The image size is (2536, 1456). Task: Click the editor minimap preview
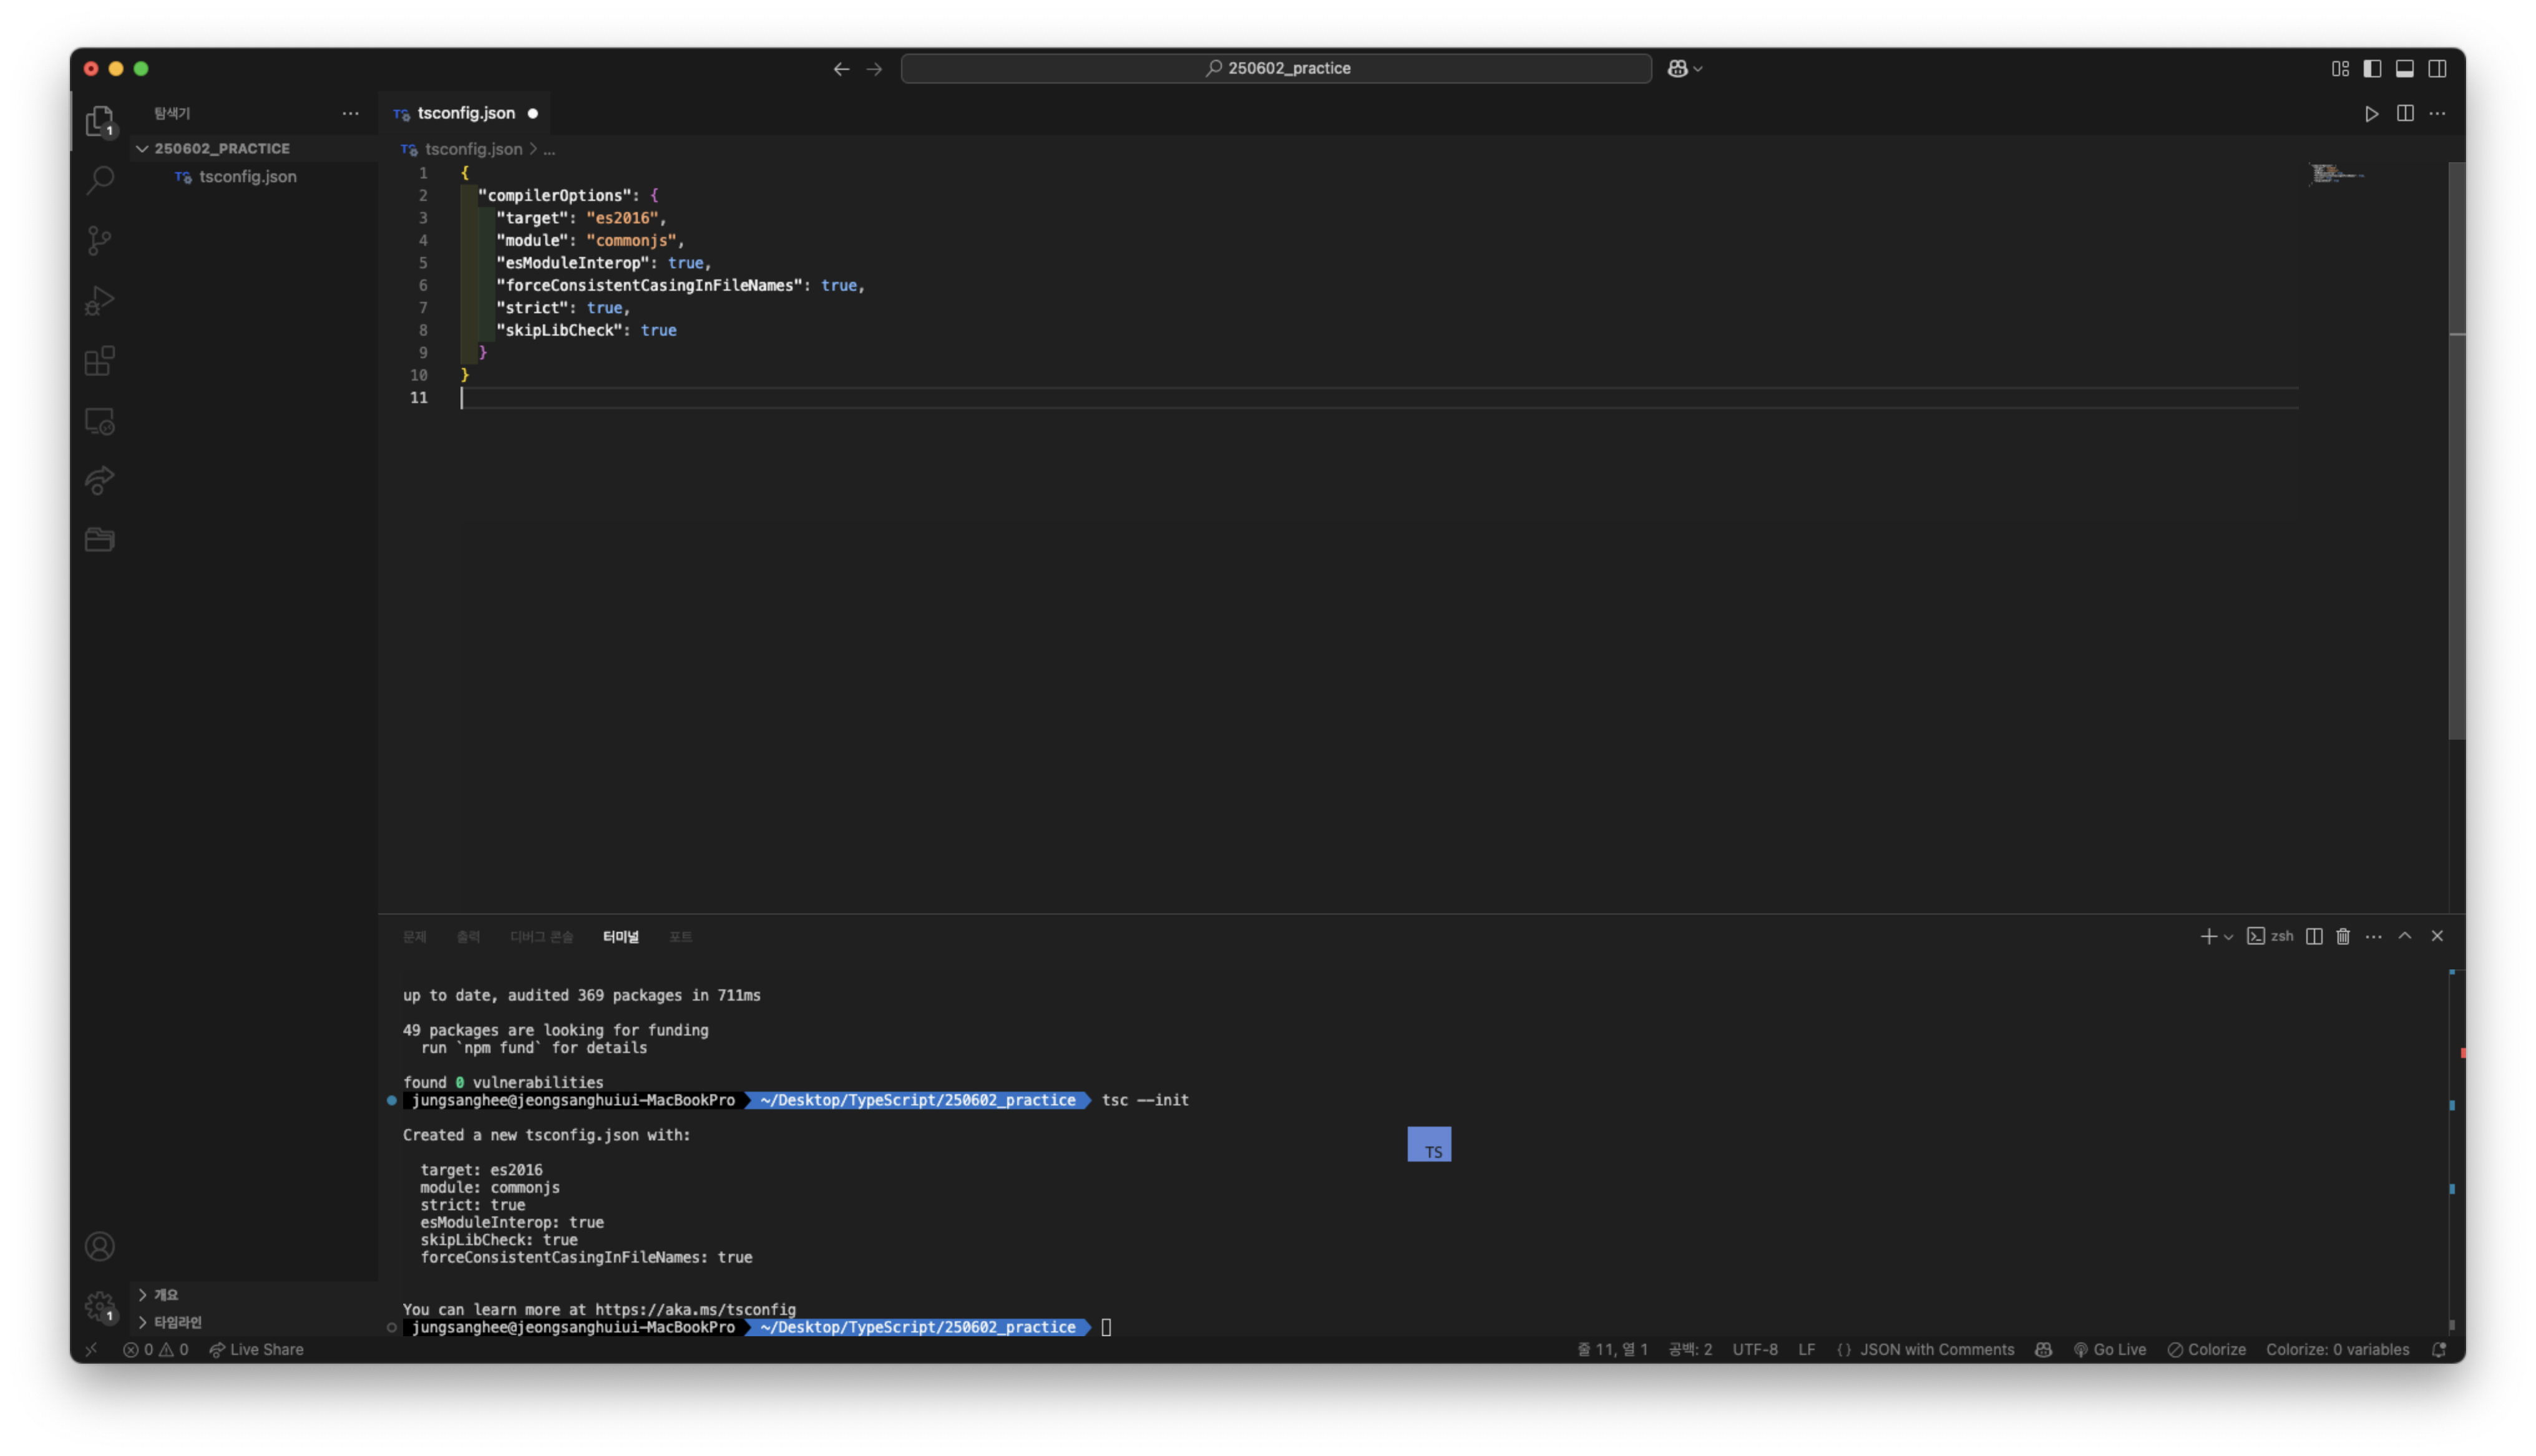[2336, 174]
